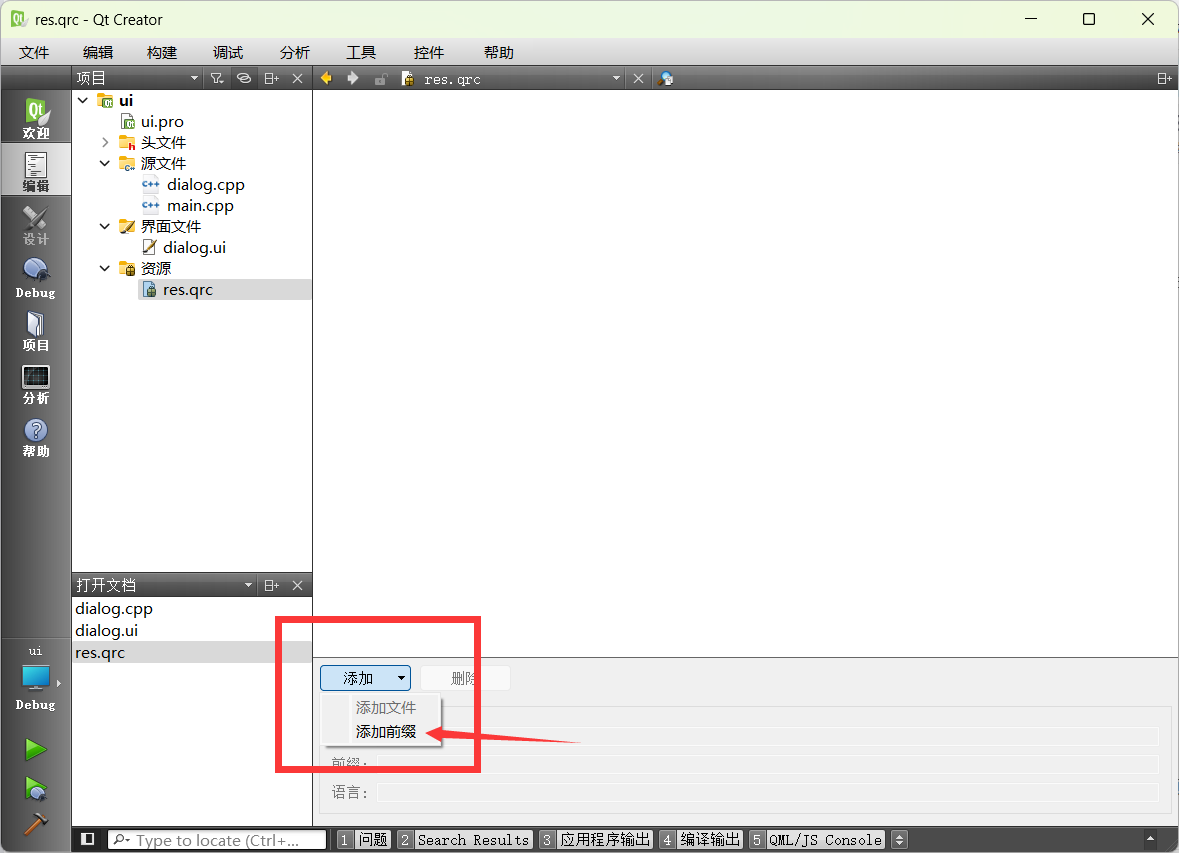Expand output pane with up arrow
The height and width of the screenshot is (853, 1179).
pyautogui.click(x=1150, y=839)
